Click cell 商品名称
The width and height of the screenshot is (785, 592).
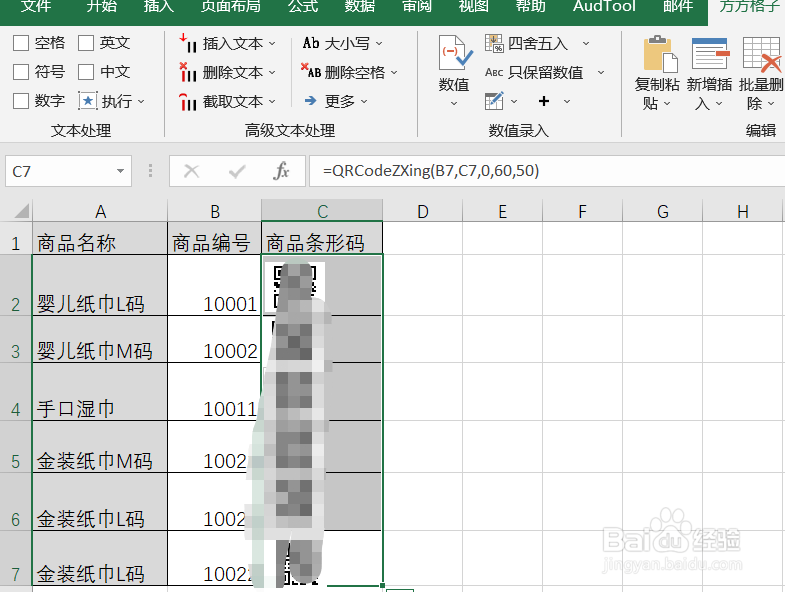[x=100, y=238]
